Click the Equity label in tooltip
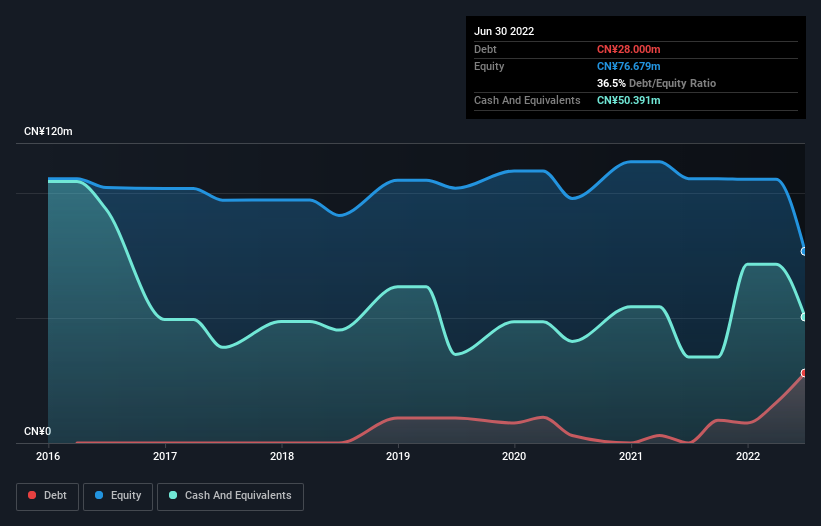 489,66
